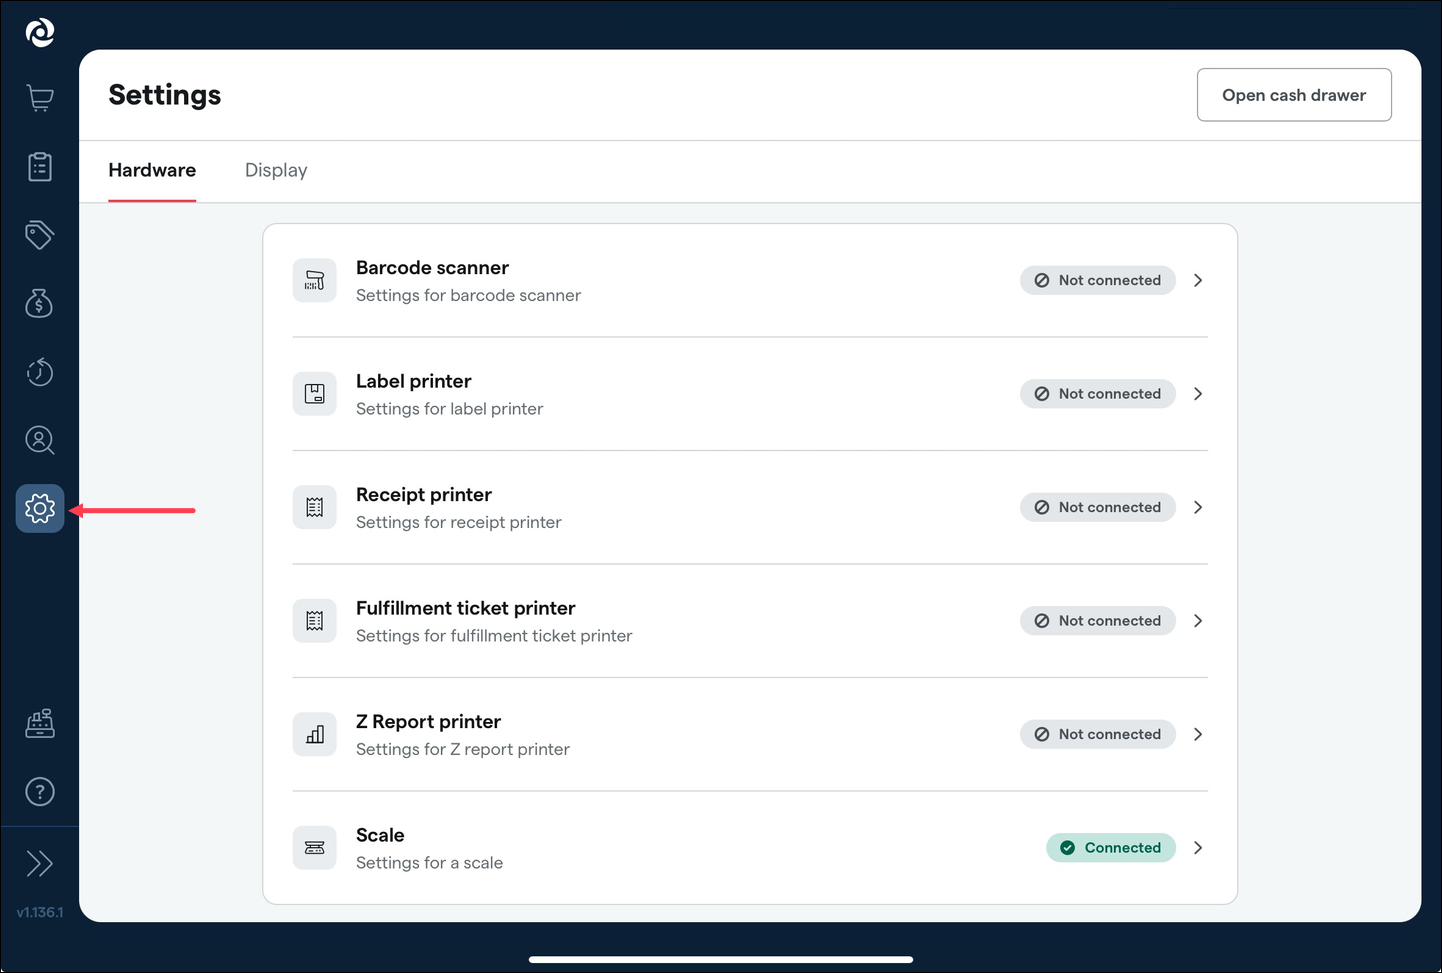
Task: Open Label printer settings via its chevron
Action: (x=1198, y=394)
